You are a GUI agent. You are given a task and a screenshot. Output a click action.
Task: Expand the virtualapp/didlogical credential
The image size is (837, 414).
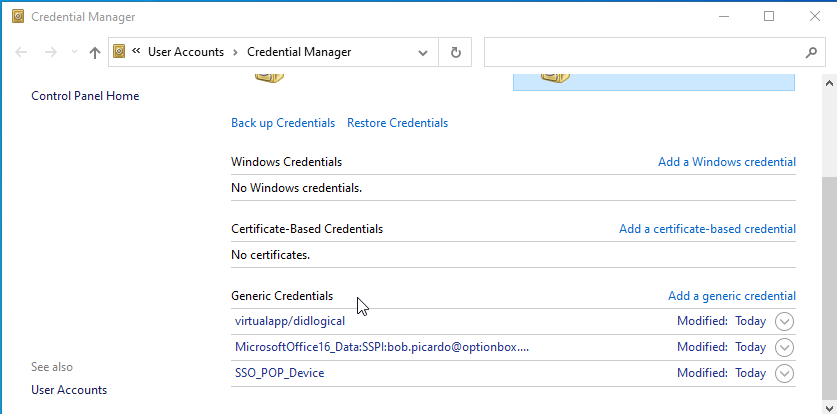pyautogui.click(x=784, y=321)
